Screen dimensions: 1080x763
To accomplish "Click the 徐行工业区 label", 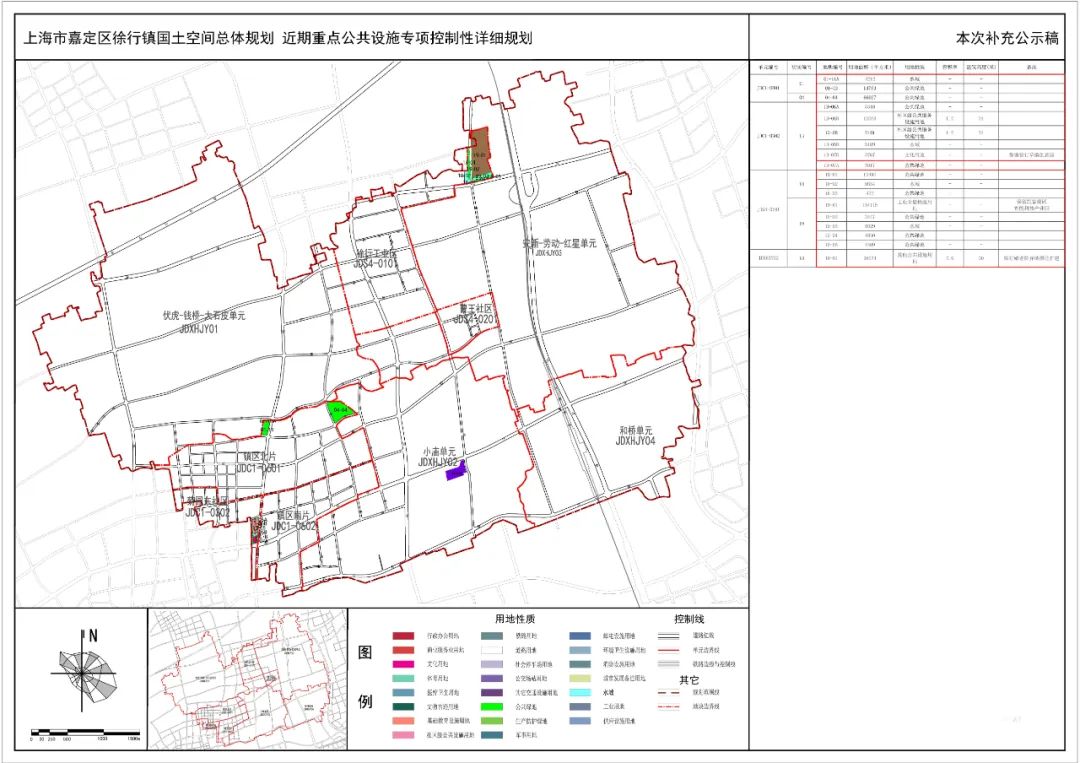I will coord(376,253).
